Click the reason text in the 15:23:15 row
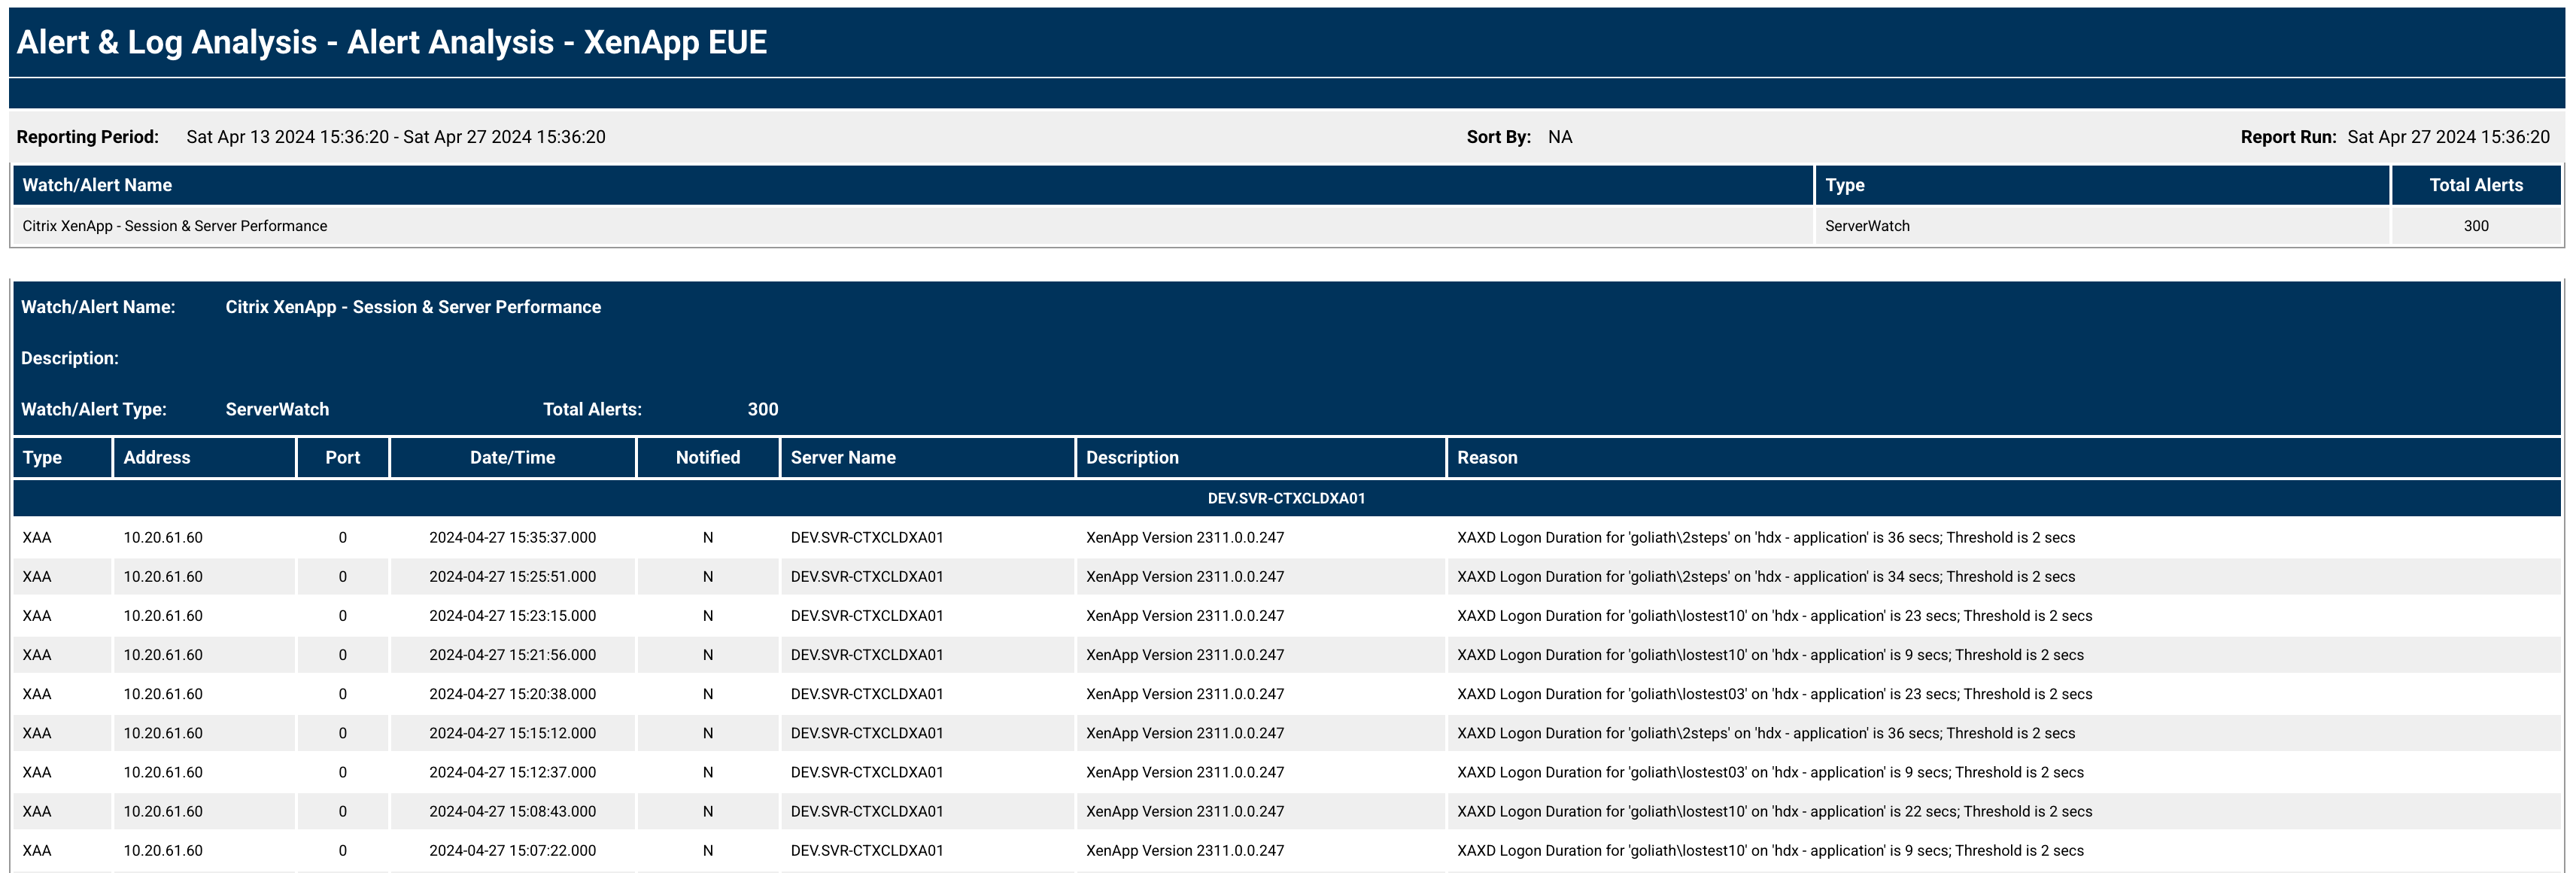 [x=1775, y=615]
